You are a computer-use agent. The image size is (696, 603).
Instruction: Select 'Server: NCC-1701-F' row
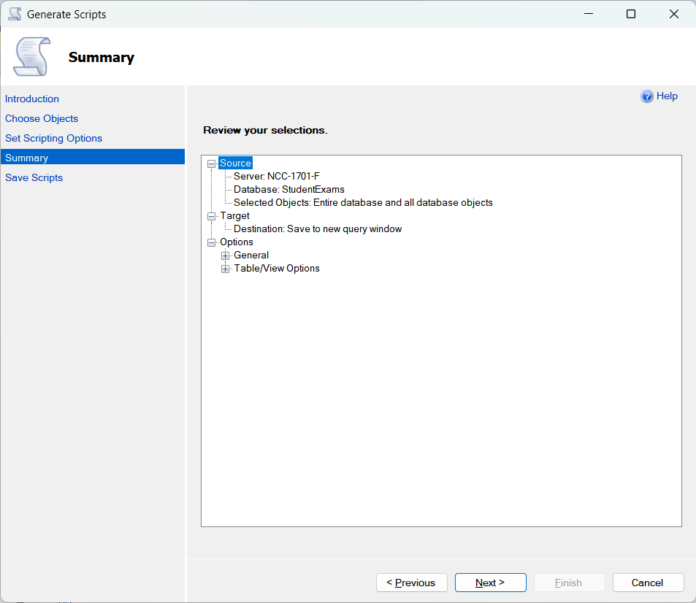(277, 176)
